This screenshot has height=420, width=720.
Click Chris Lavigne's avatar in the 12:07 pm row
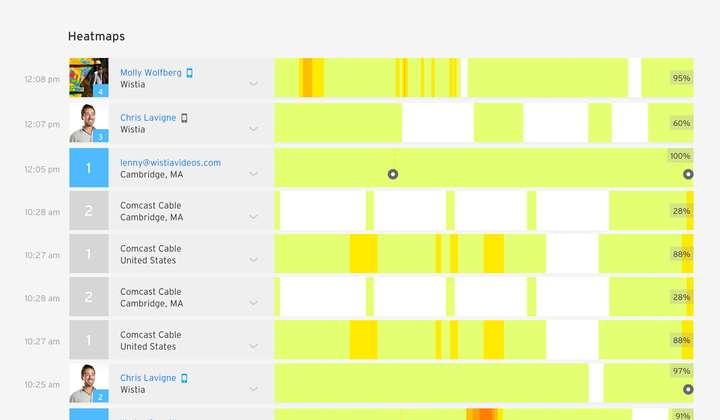[88, 123]
